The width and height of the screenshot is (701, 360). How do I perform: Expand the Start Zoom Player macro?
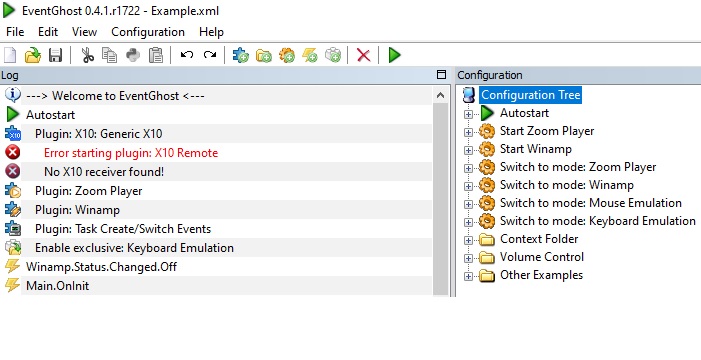tap(468, 132)
